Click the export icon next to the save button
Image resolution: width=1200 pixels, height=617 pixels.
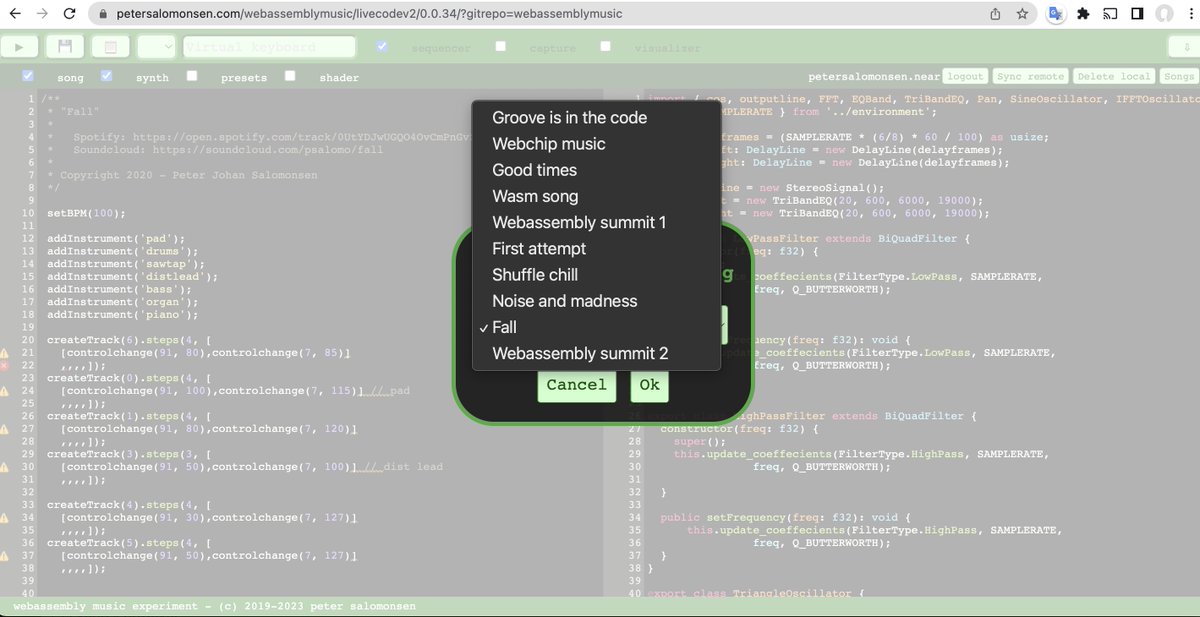click(x=110, y=46)
